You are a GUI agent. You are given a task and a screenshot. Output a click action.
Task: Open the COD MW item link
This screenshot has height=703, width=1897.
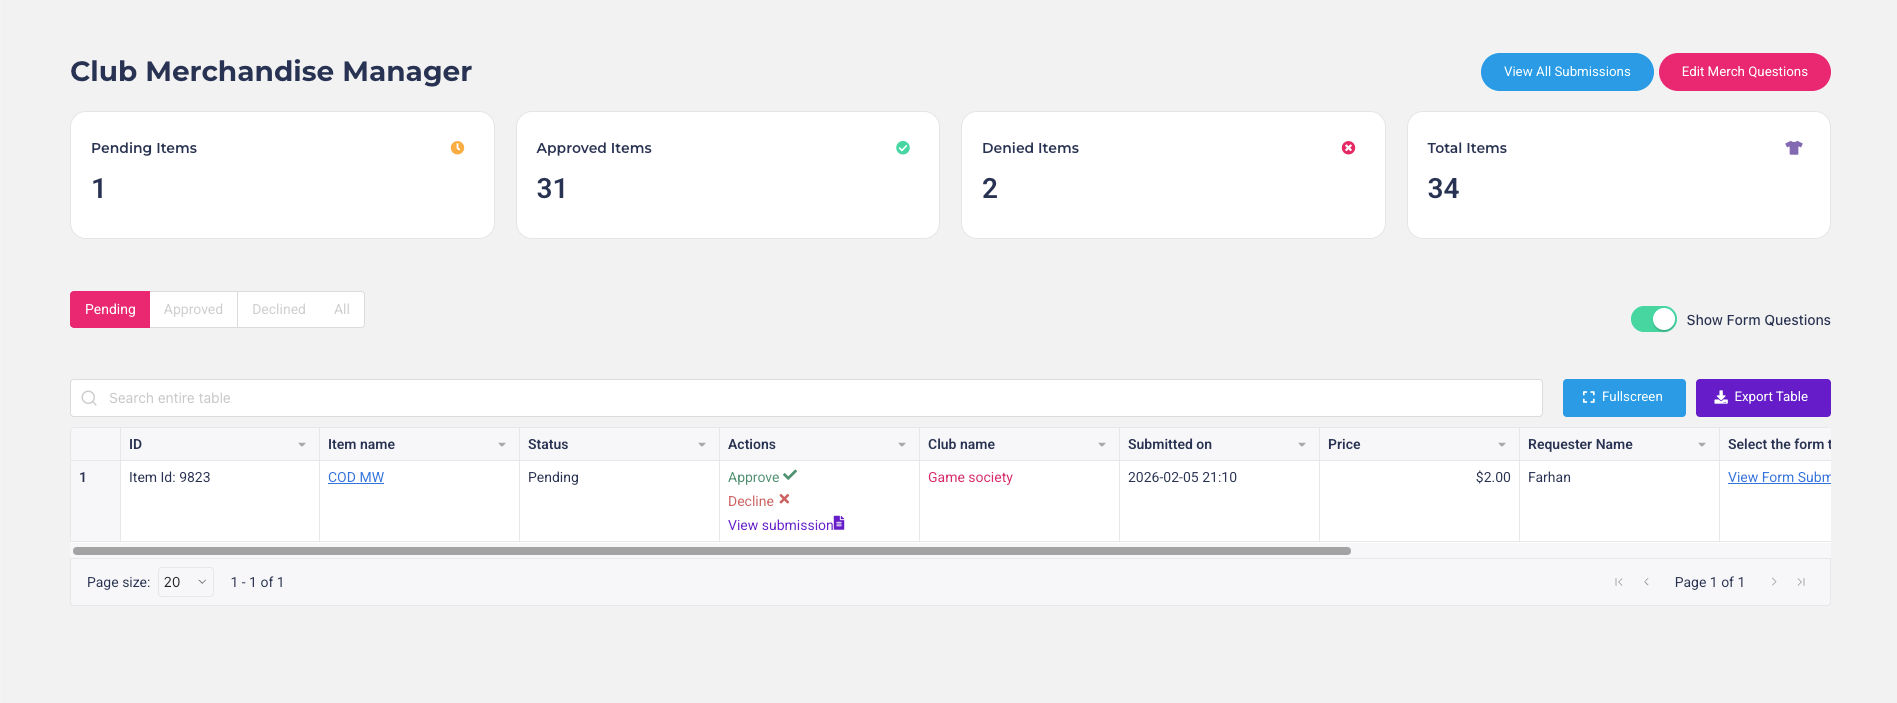(x=356, y=478)
